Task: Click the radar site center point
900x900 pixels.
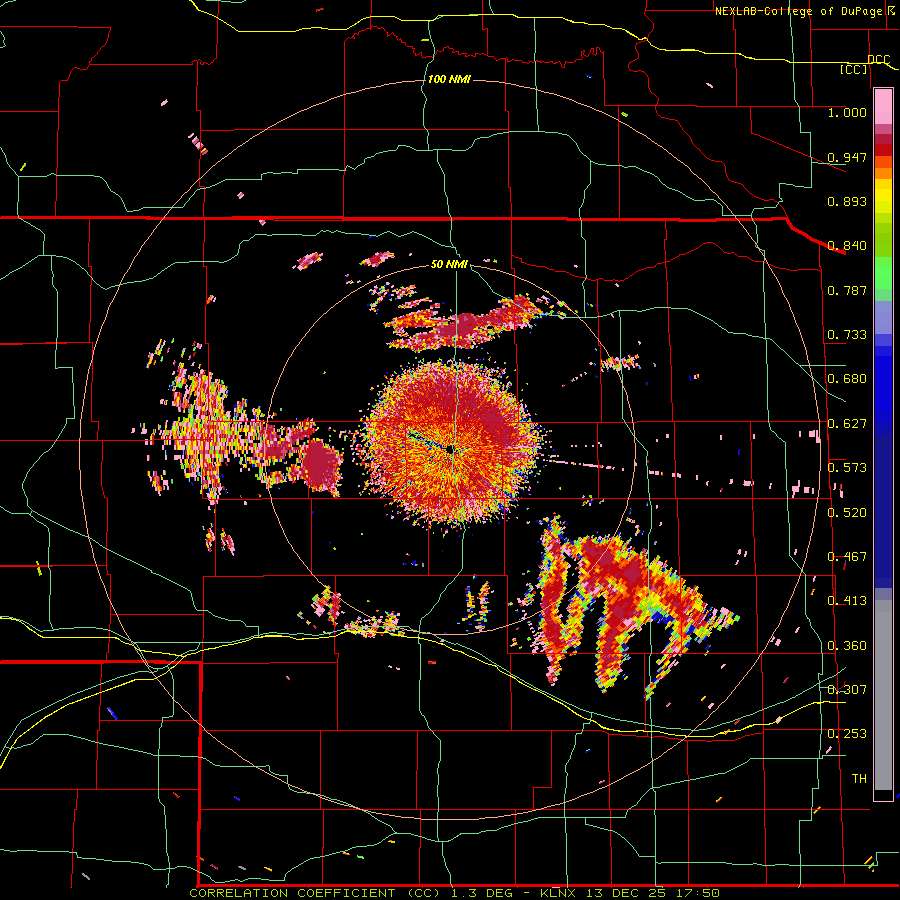Action: click(451, 449)
